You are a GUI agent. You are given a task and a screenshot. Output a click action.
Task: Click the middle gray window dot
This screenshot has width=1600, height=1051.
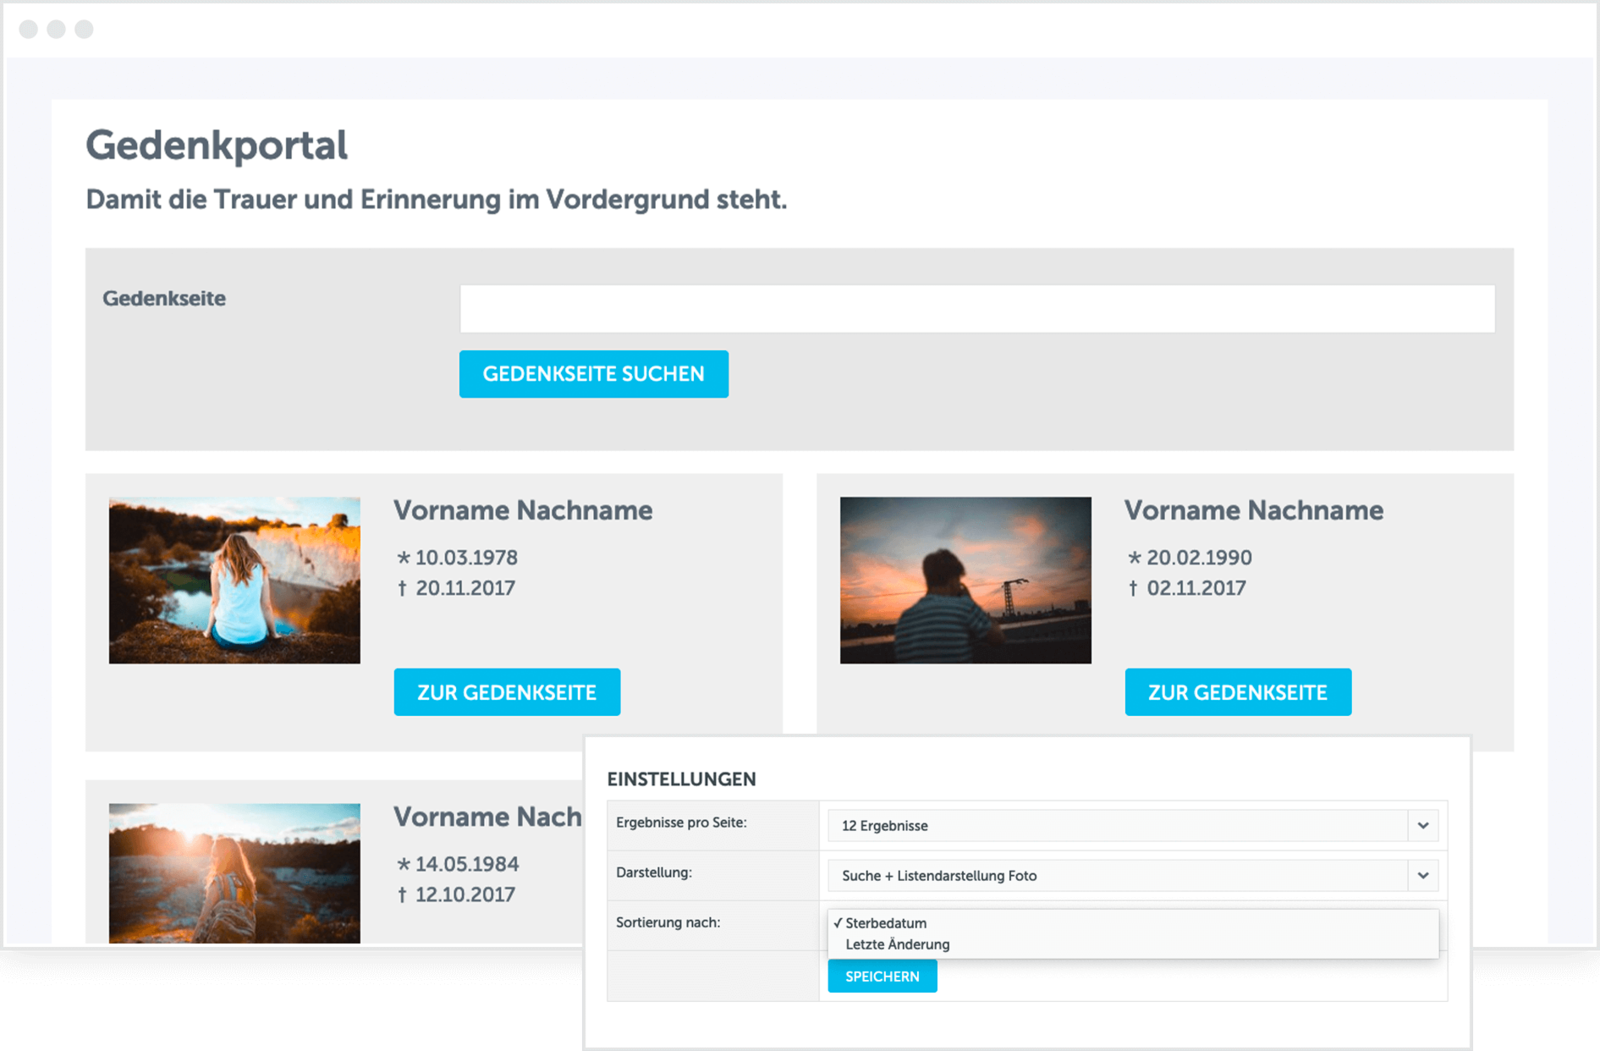pos(56,29)
